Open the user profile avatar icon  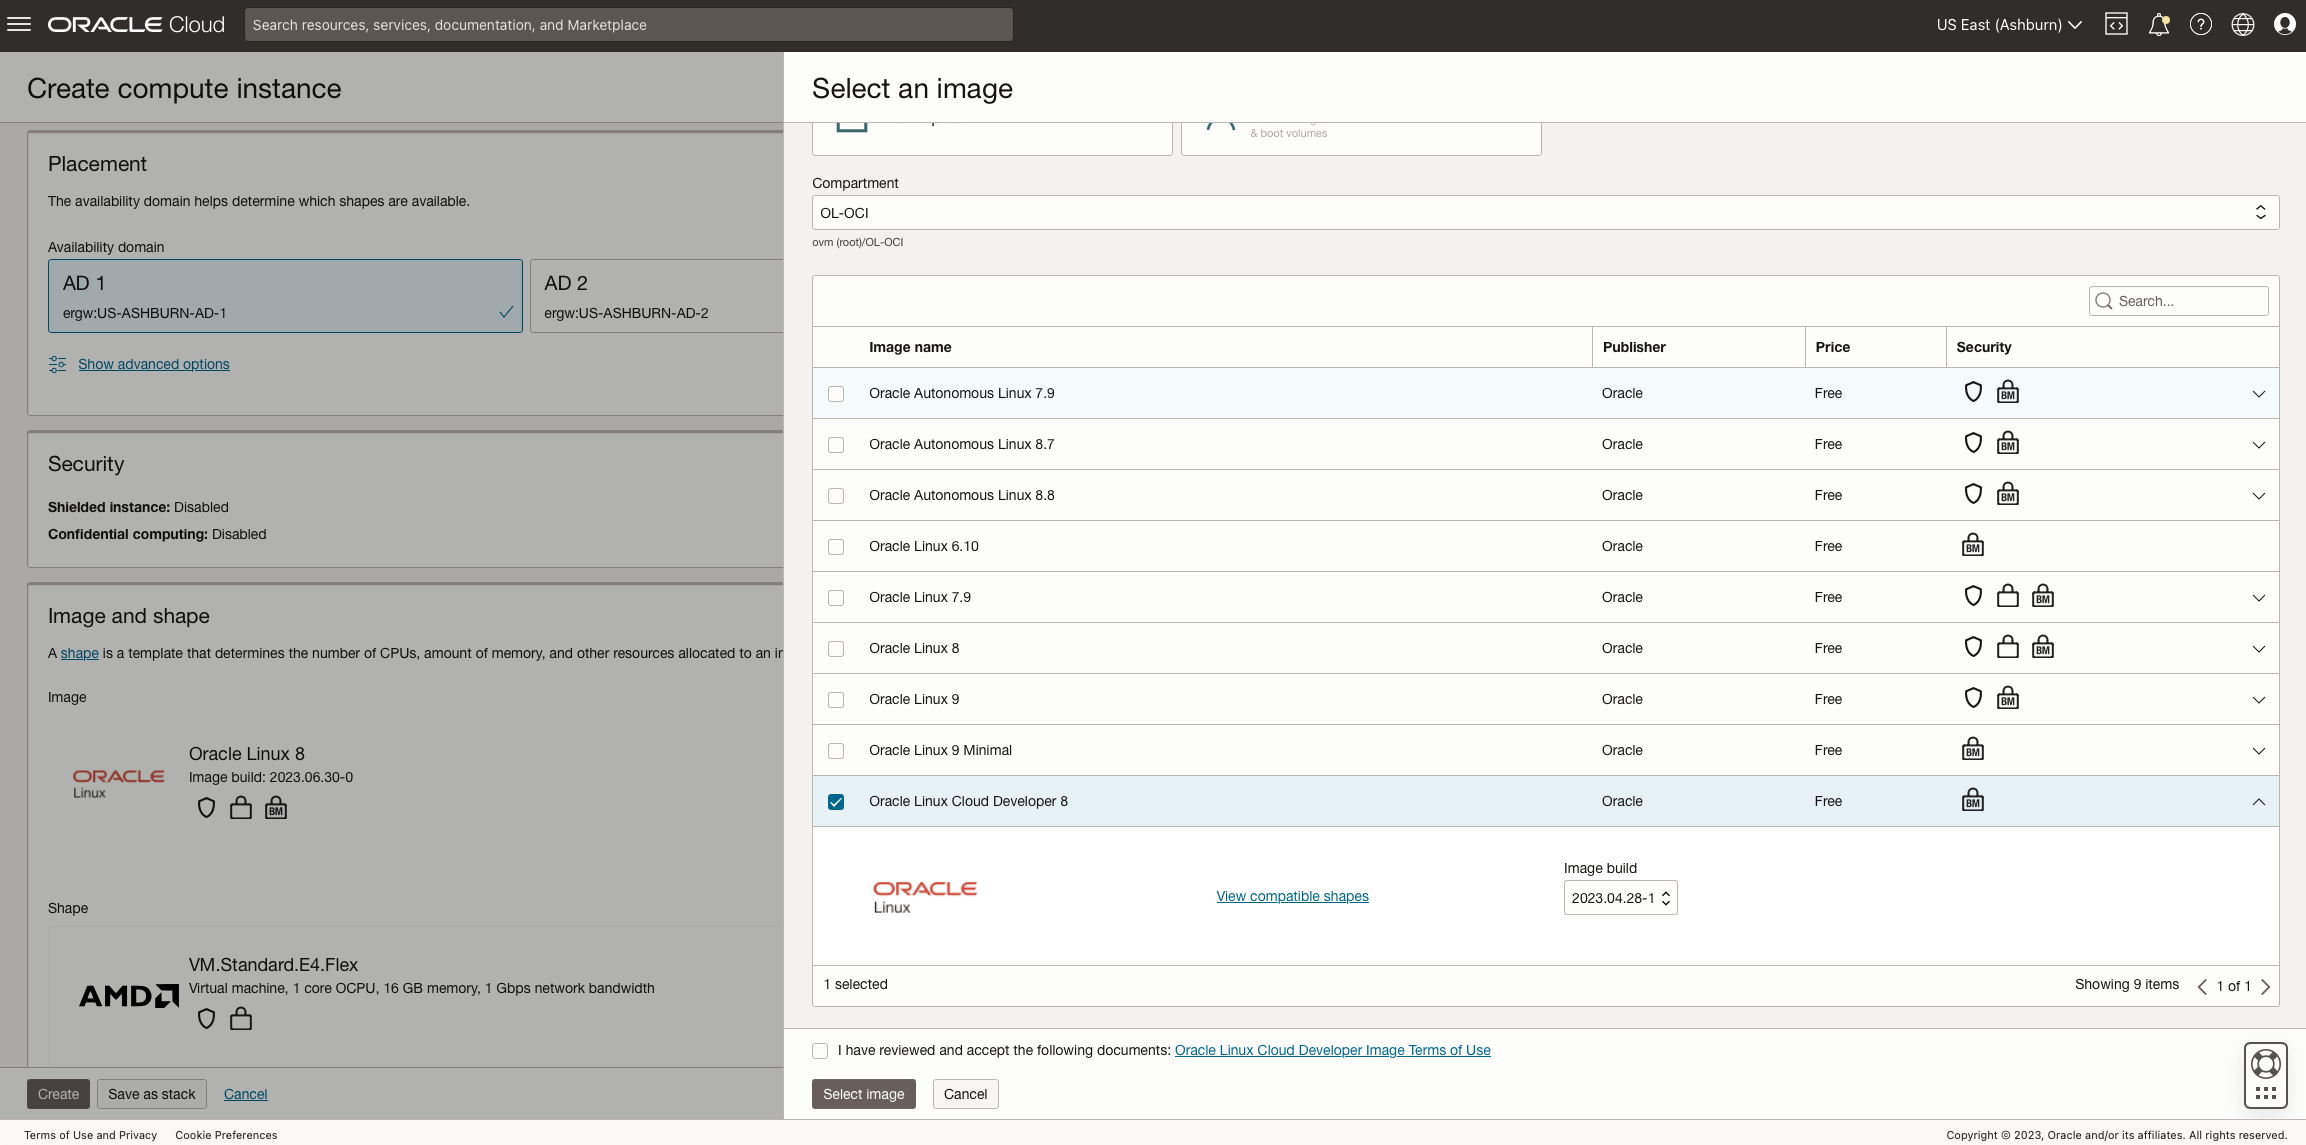pyautogui.click(x=2284, y=24)
